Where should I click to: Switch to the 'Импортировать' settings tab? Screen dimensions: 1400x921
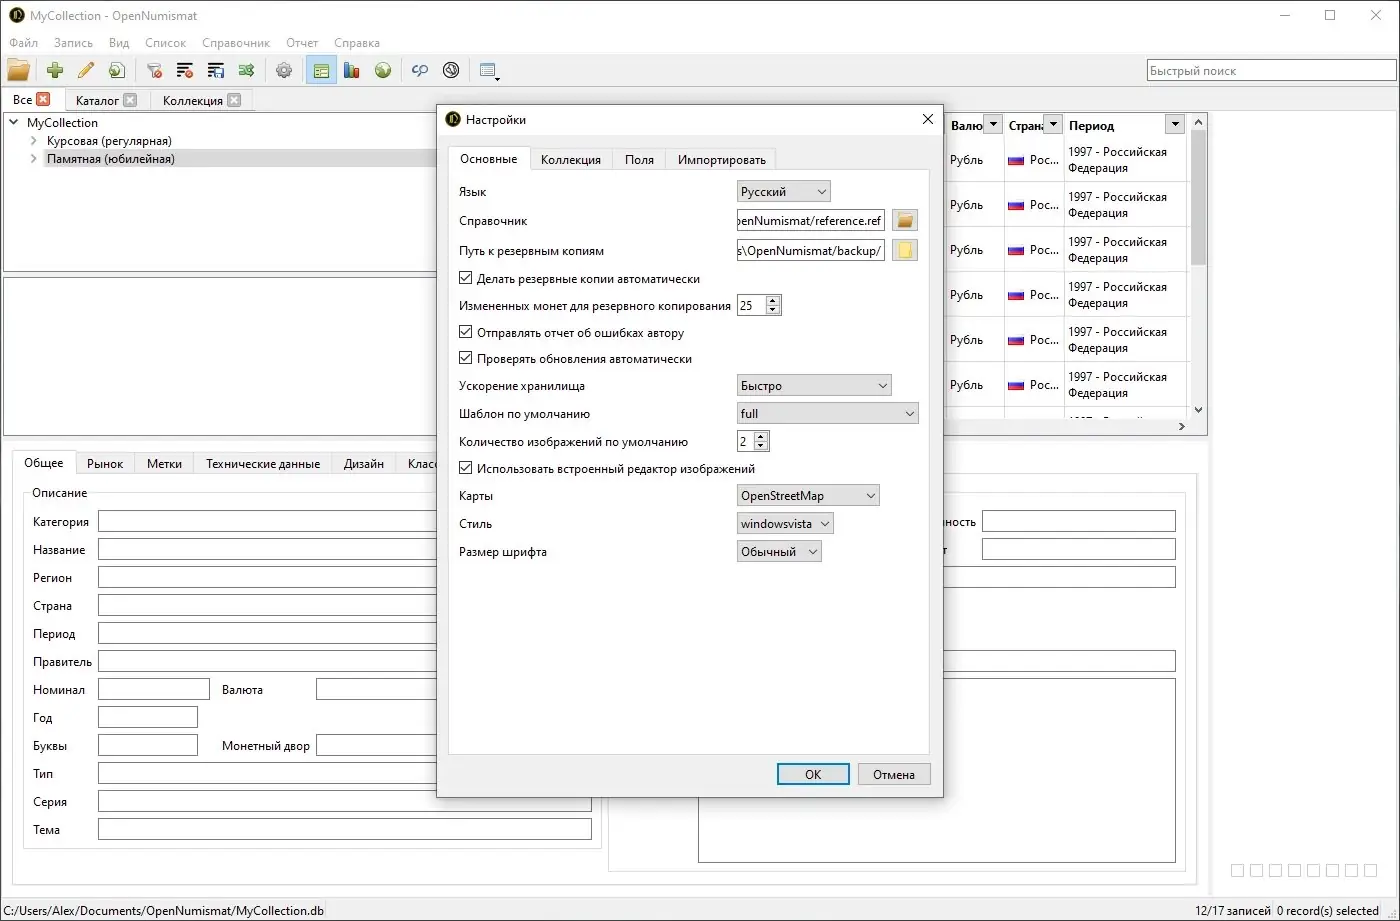(722, 160)
